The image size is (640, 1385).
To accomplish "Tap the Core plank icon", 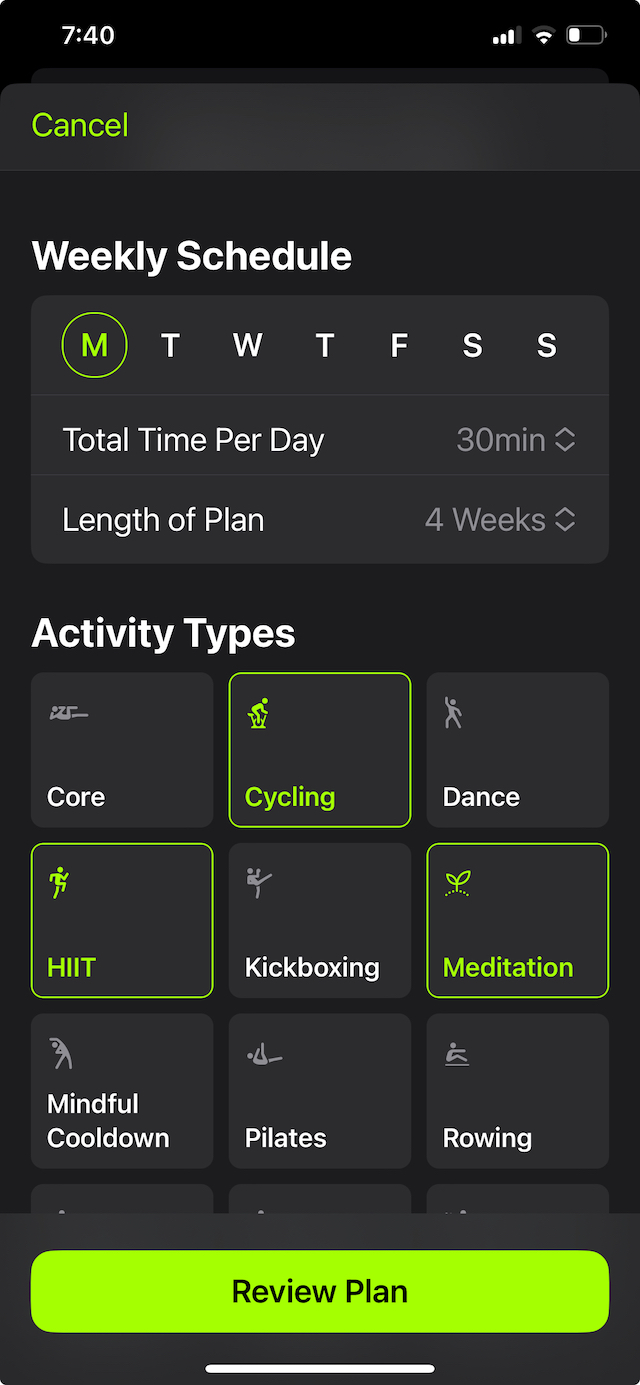I will coord(68,713).
